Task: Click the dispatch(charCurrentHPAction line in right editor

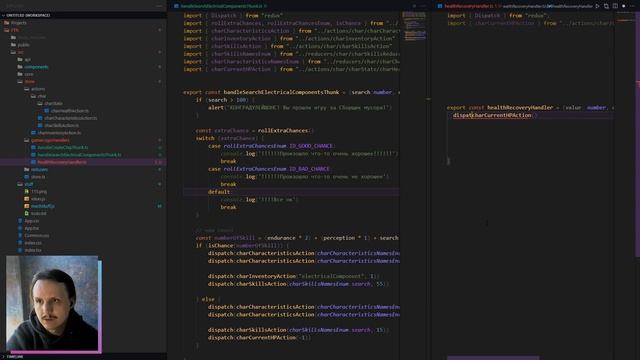Action: [495, 116]
